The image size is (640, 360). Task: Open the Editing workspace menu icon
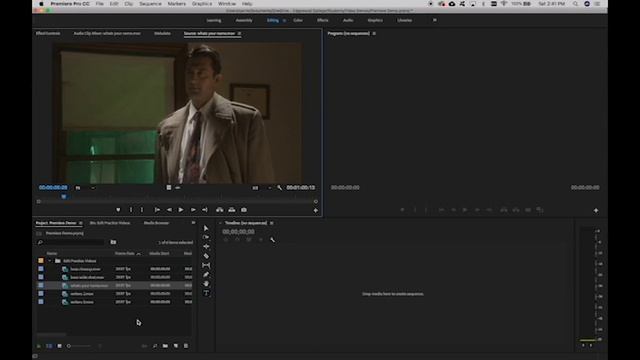coord(284,20)
